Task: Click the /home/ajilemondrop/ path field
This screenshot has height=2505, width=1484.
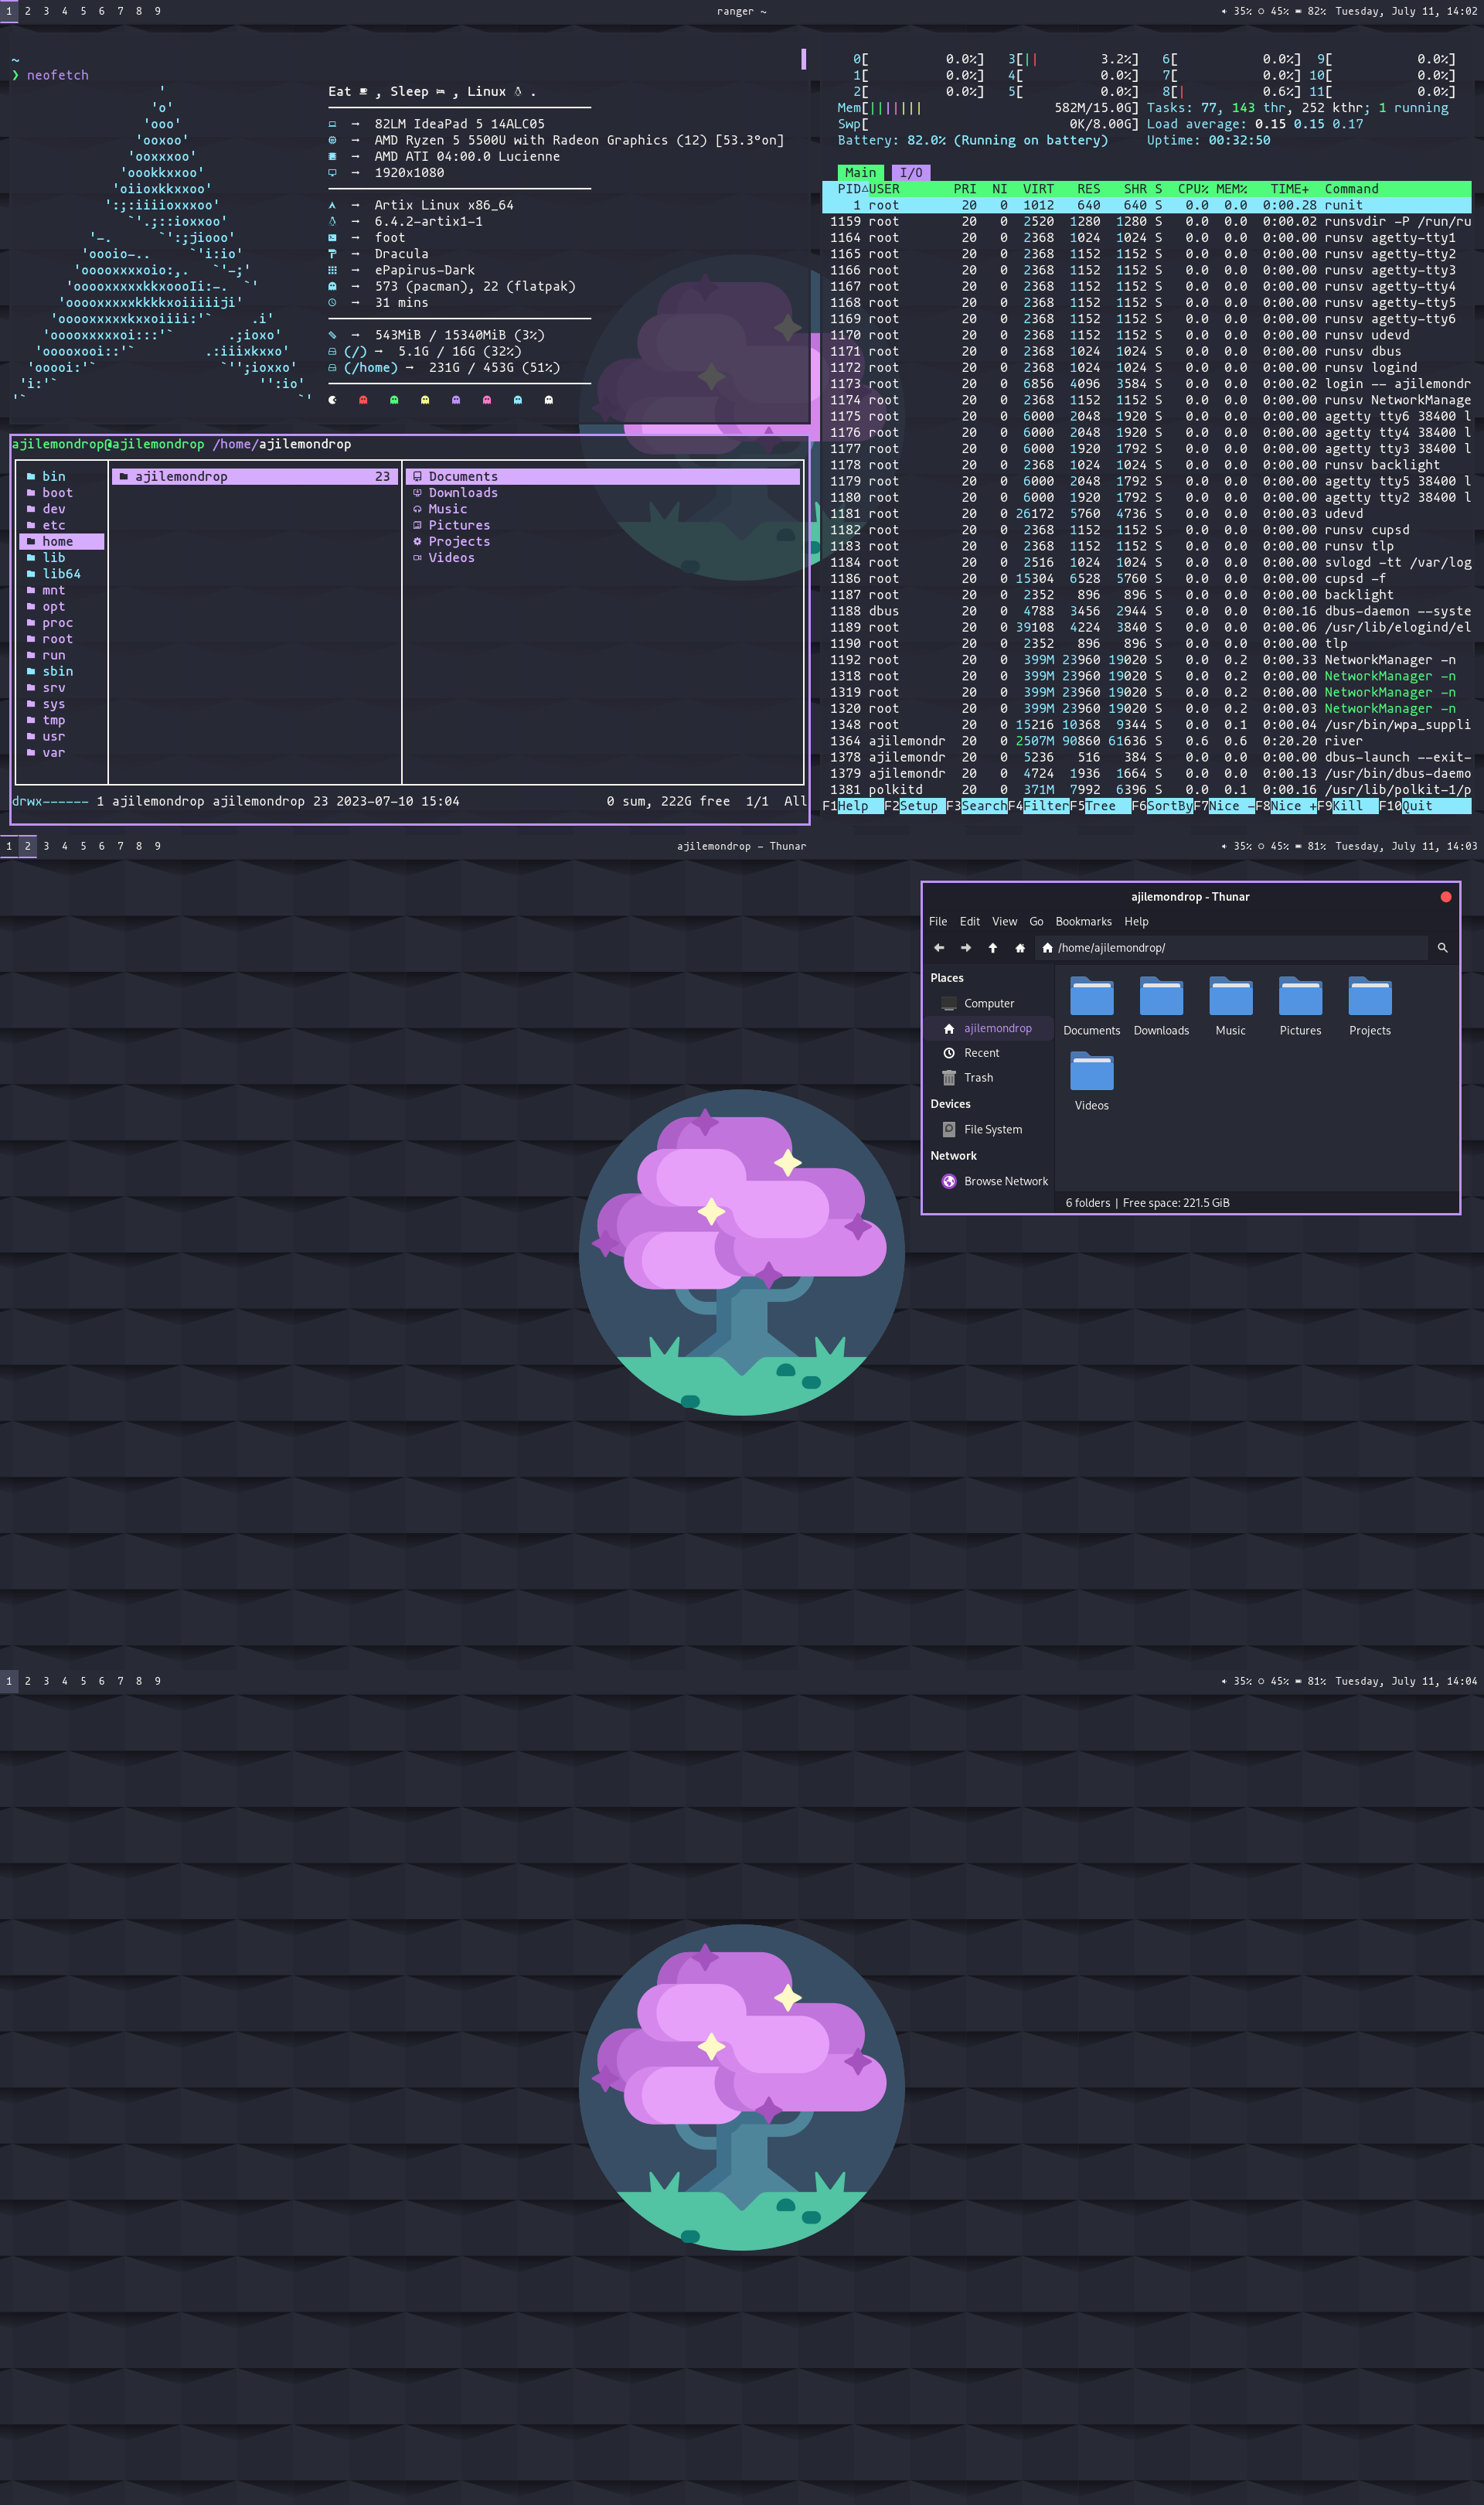Action: click(x=1232, y=947)
